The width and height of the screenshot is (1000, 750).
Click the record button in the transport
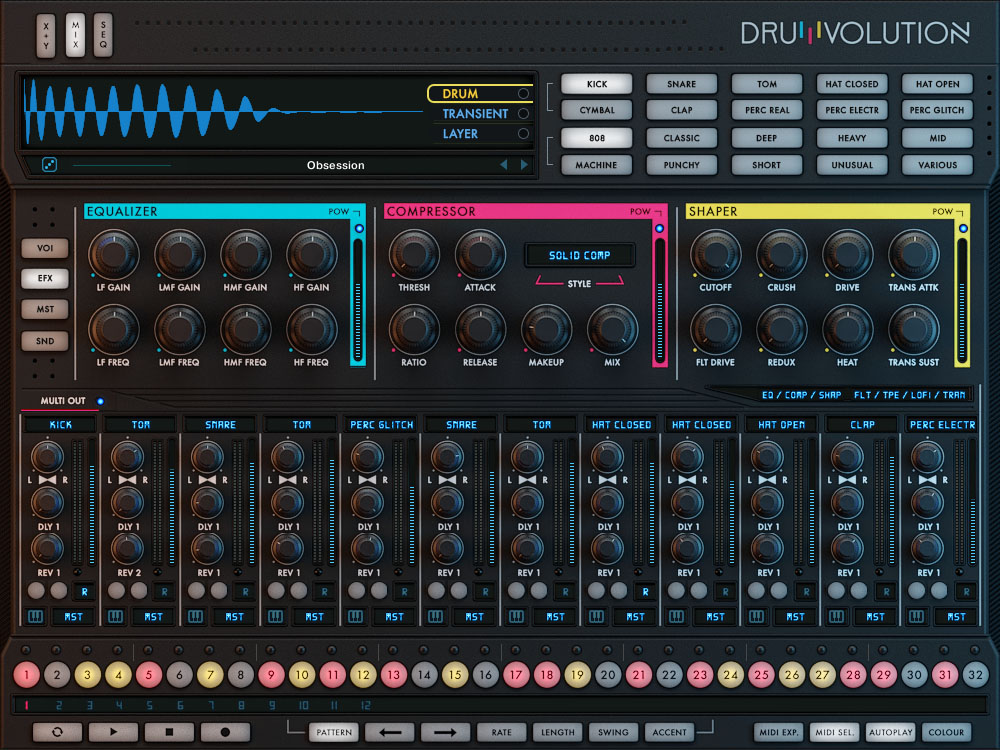pos(225,732)
